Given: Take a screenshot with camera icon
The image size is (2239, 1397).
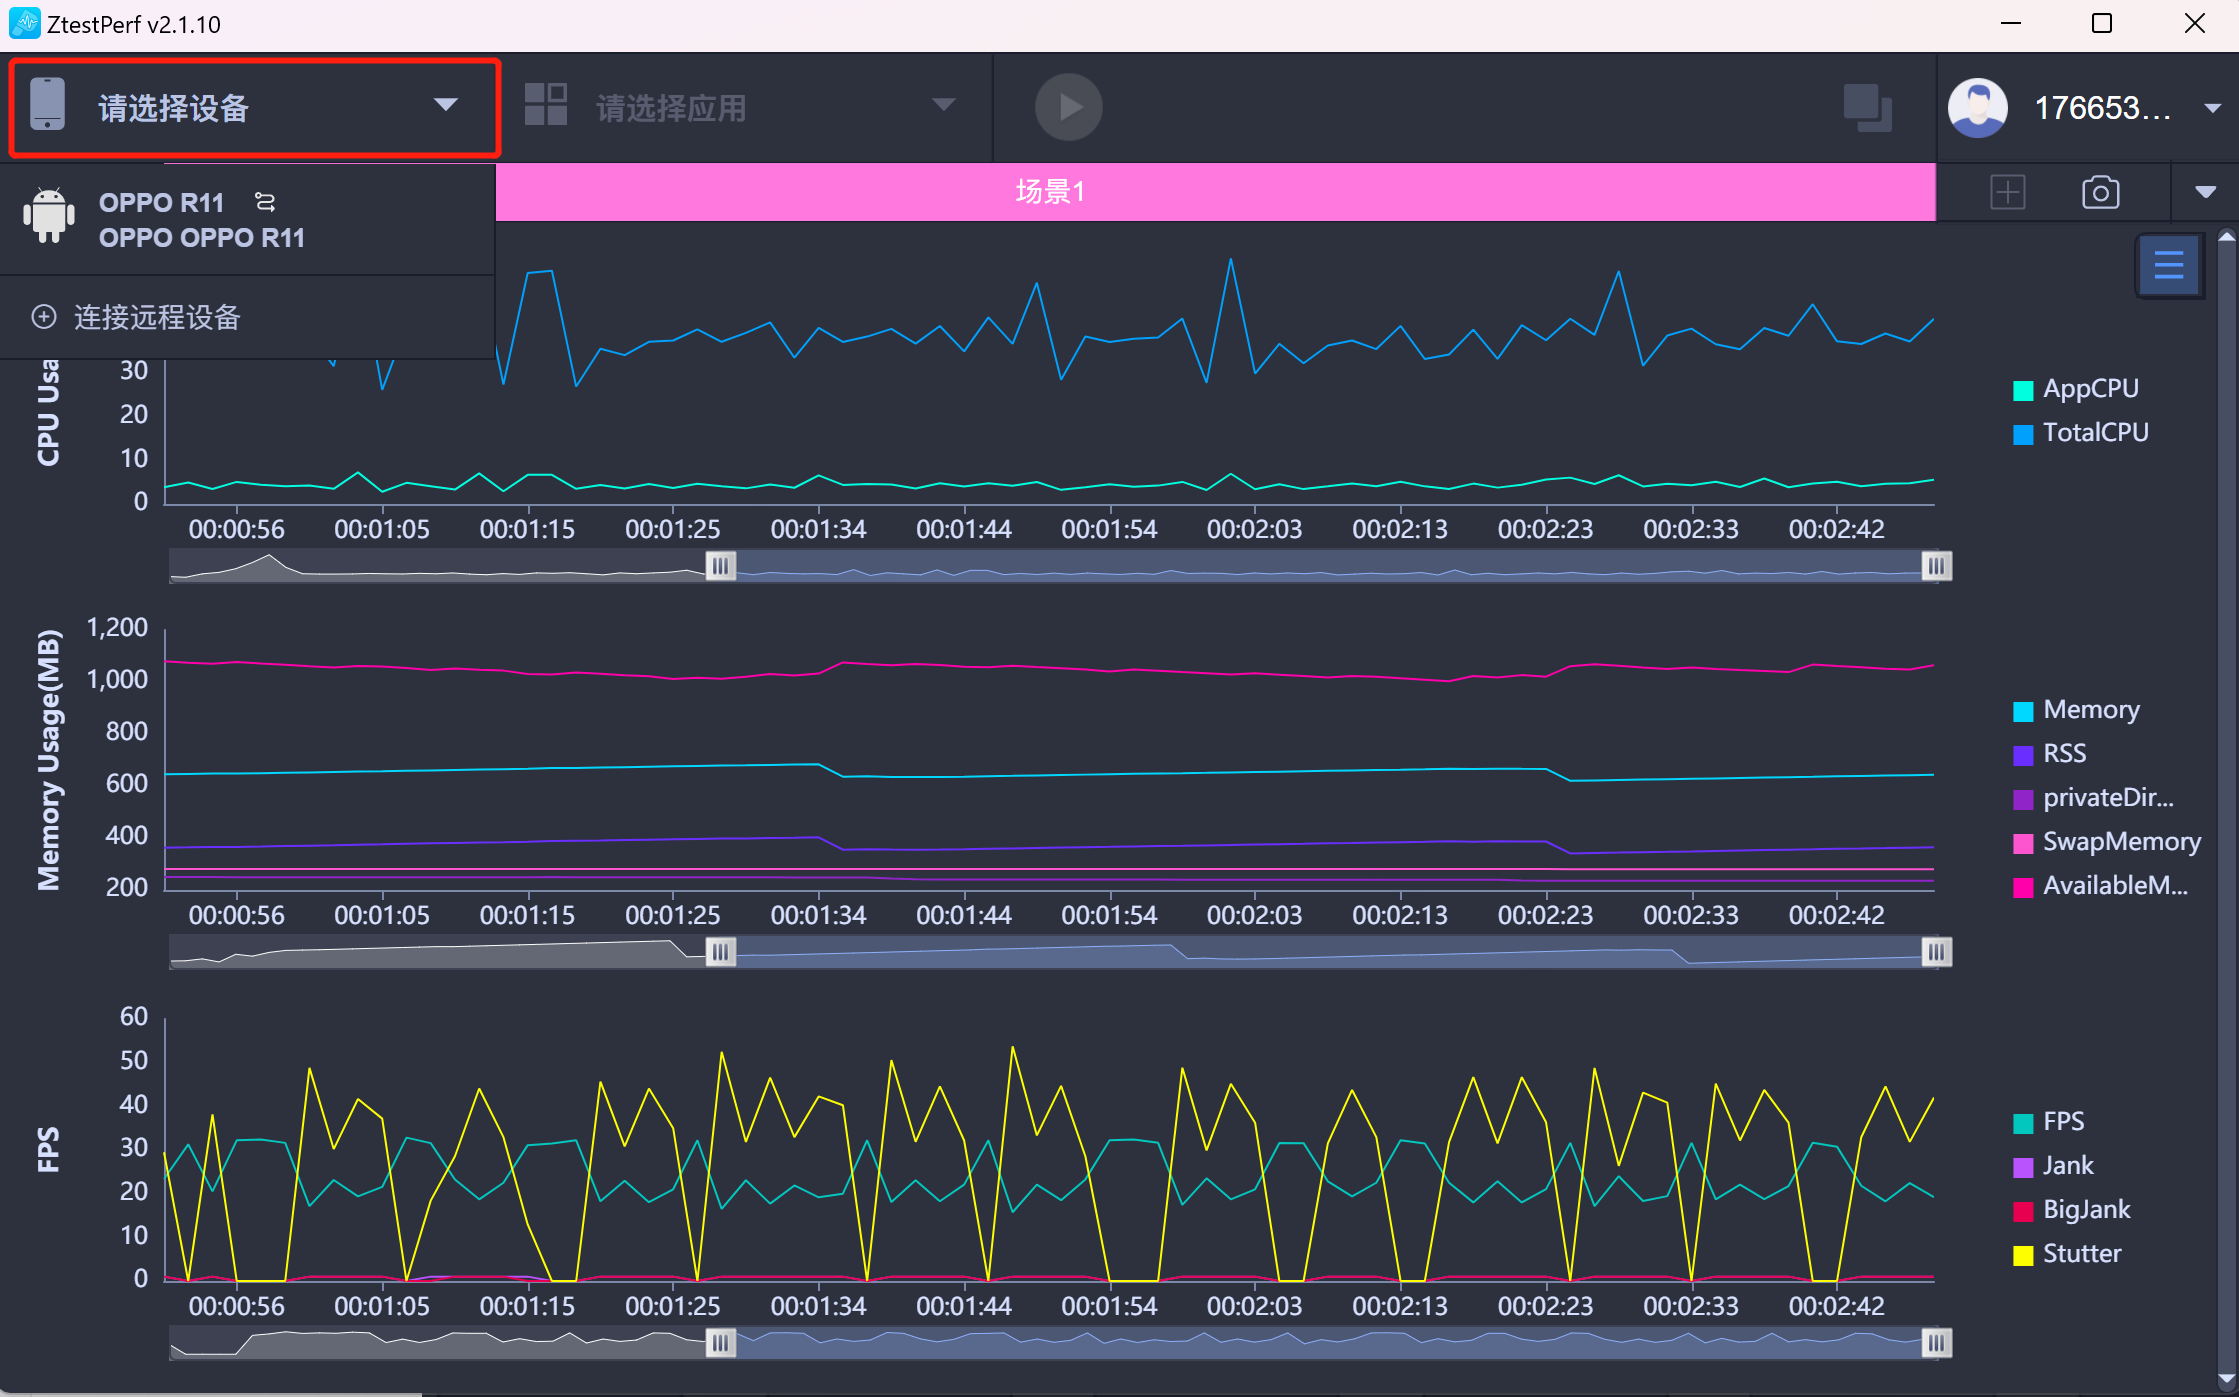Looking at the screenshot, I should point(2100,192).
